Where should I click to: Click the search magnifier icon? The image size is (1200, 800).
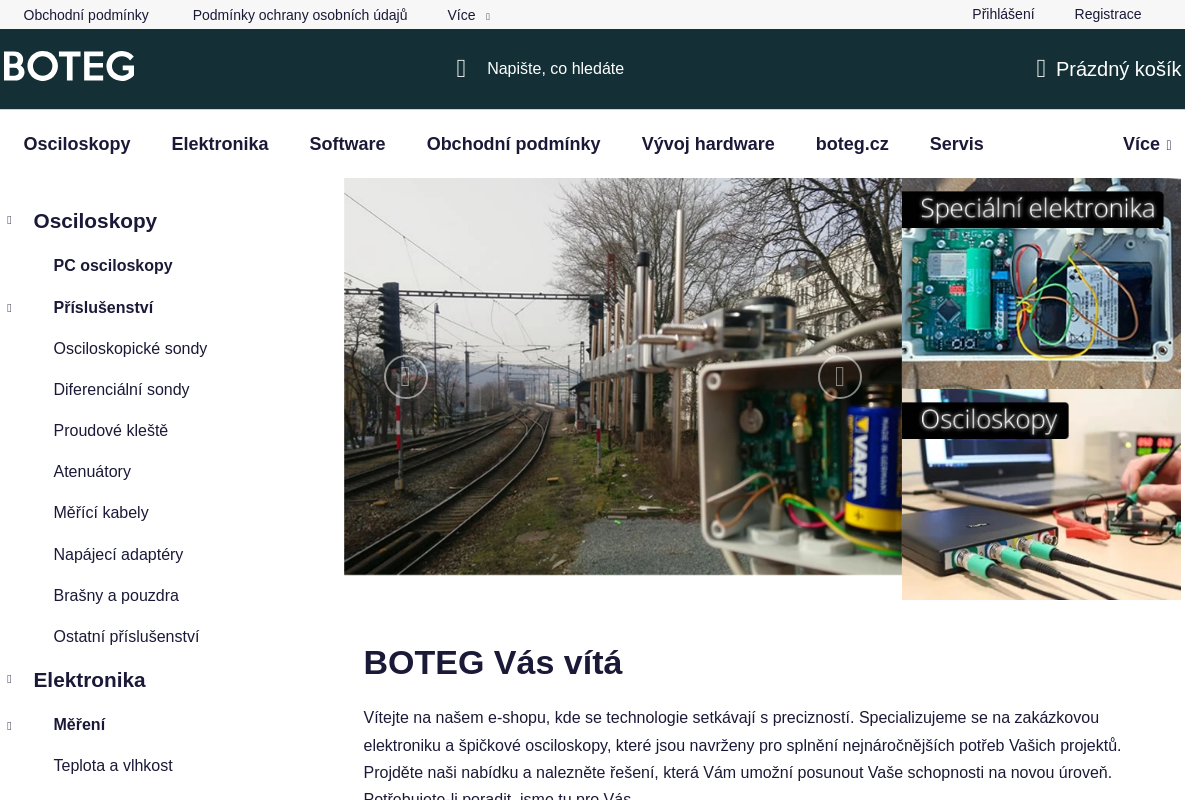click(x=461, y=69)
